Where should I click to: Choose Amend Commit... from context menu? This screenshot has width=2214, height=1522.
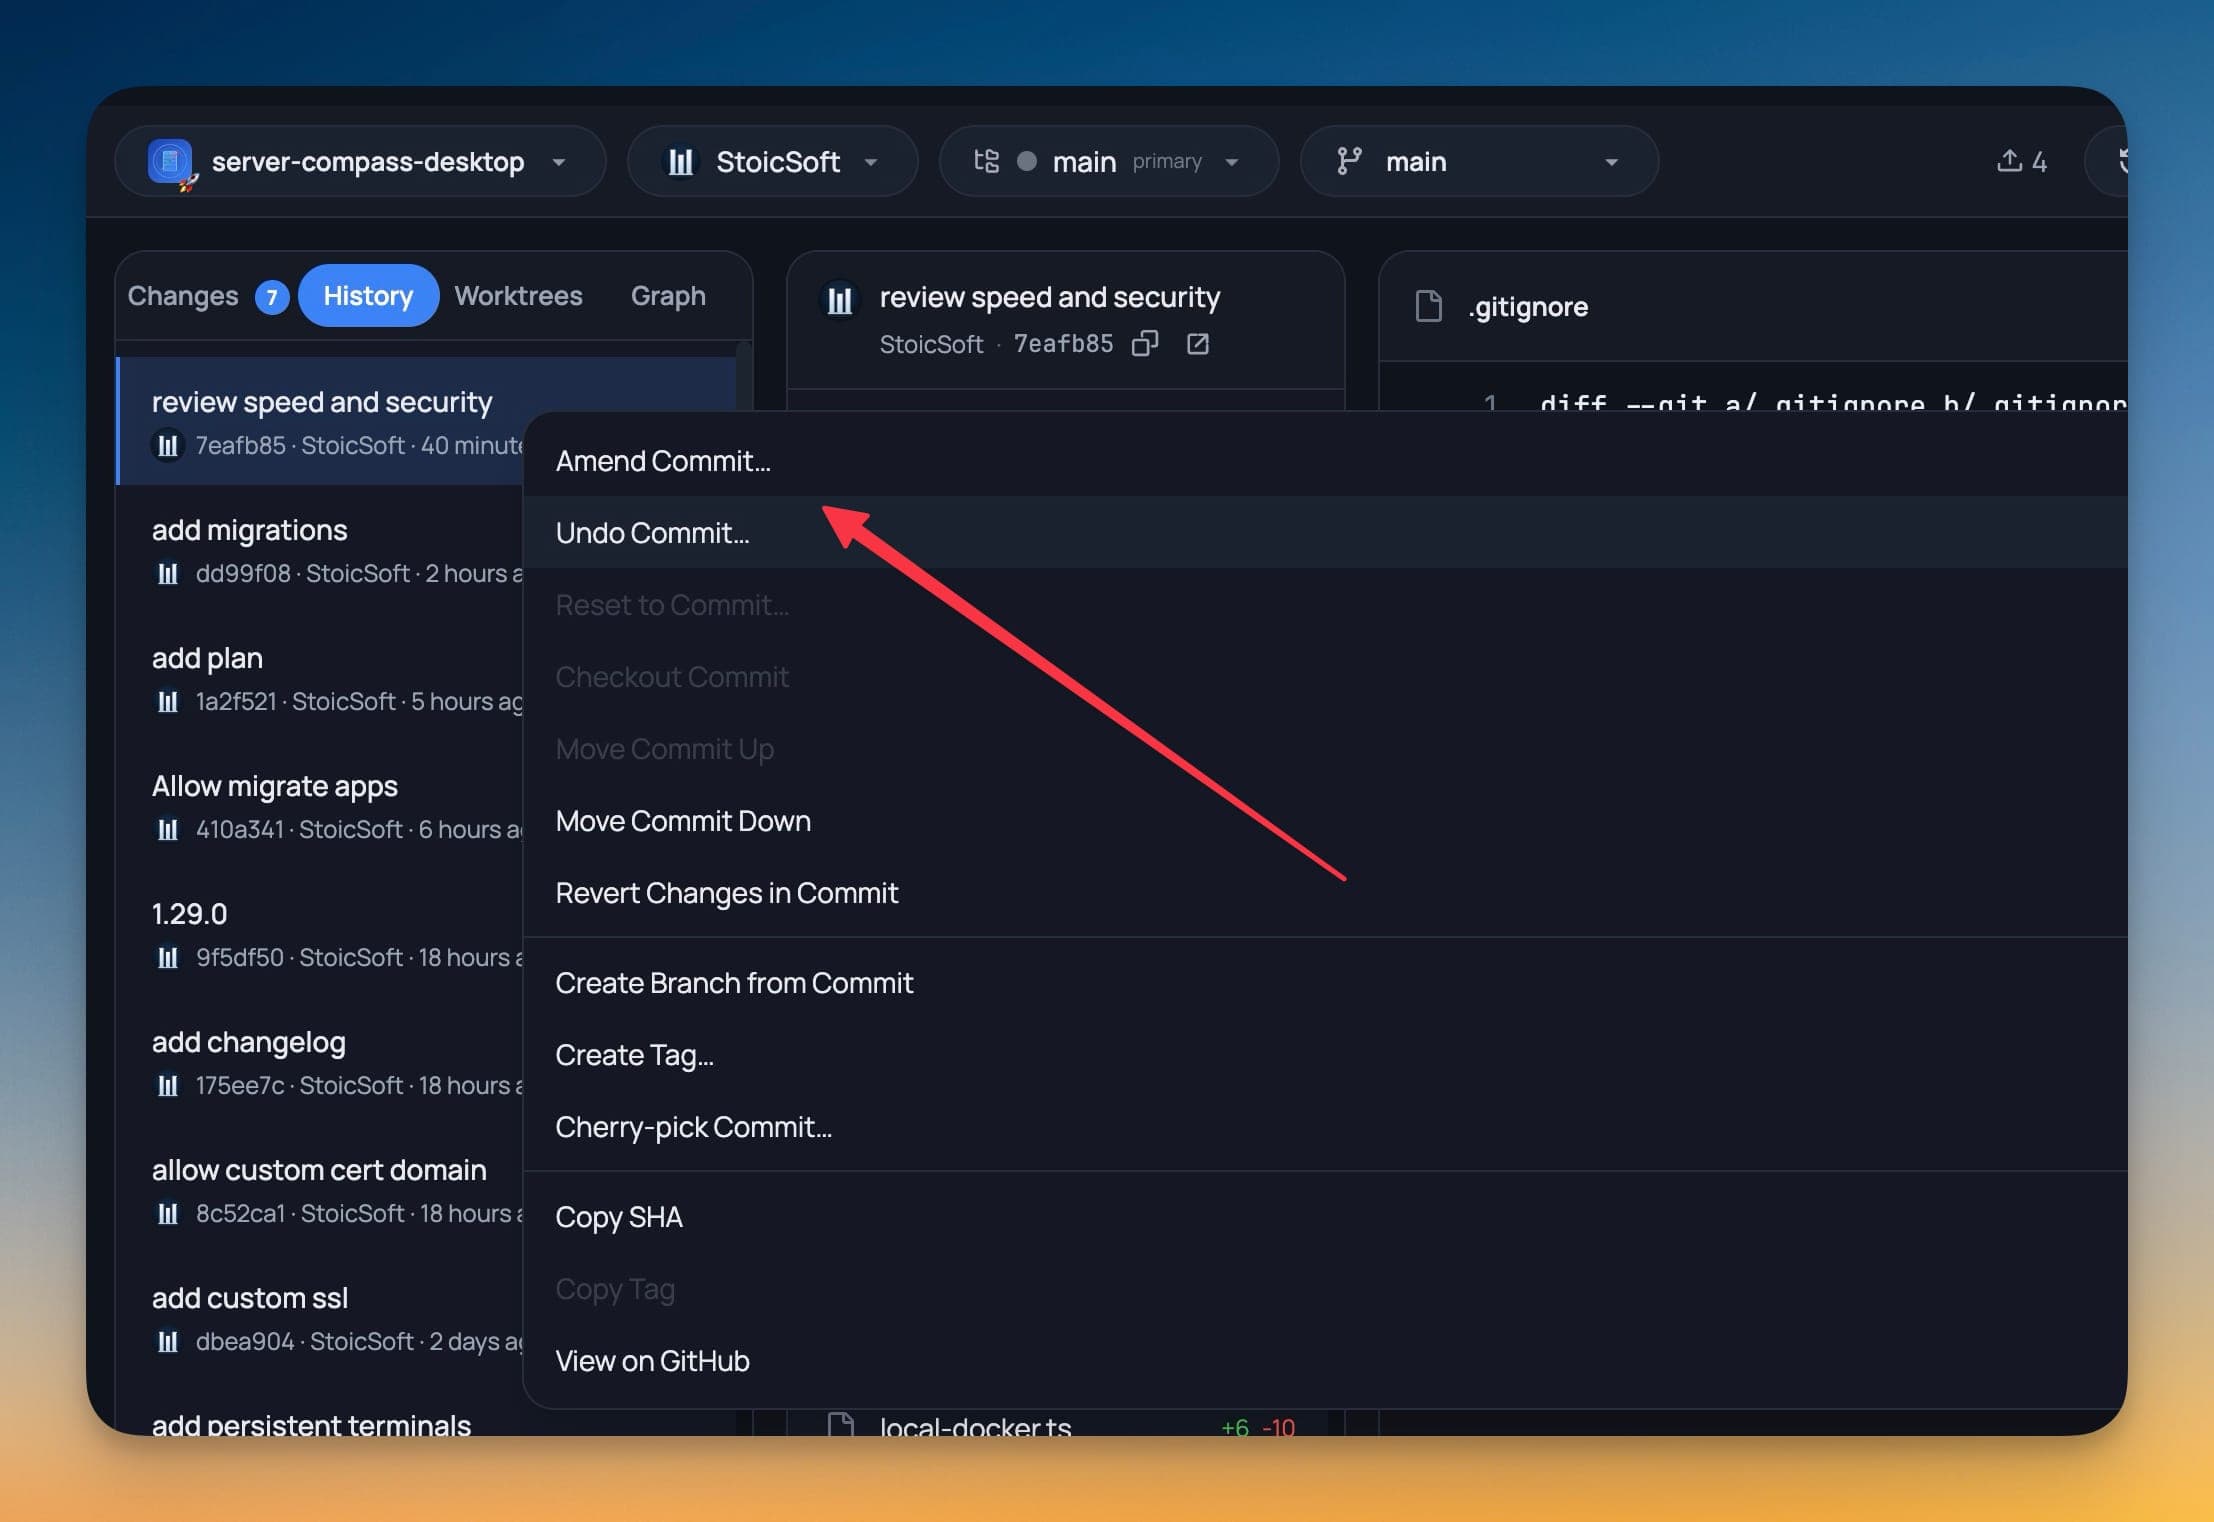[1325, 460]
